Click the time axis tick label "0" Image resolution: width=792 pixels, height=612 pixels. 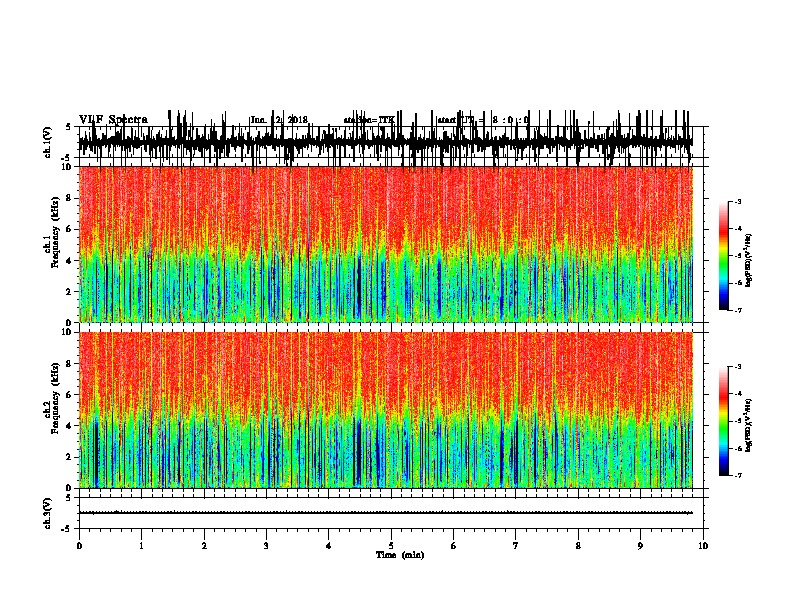[79, 546]
